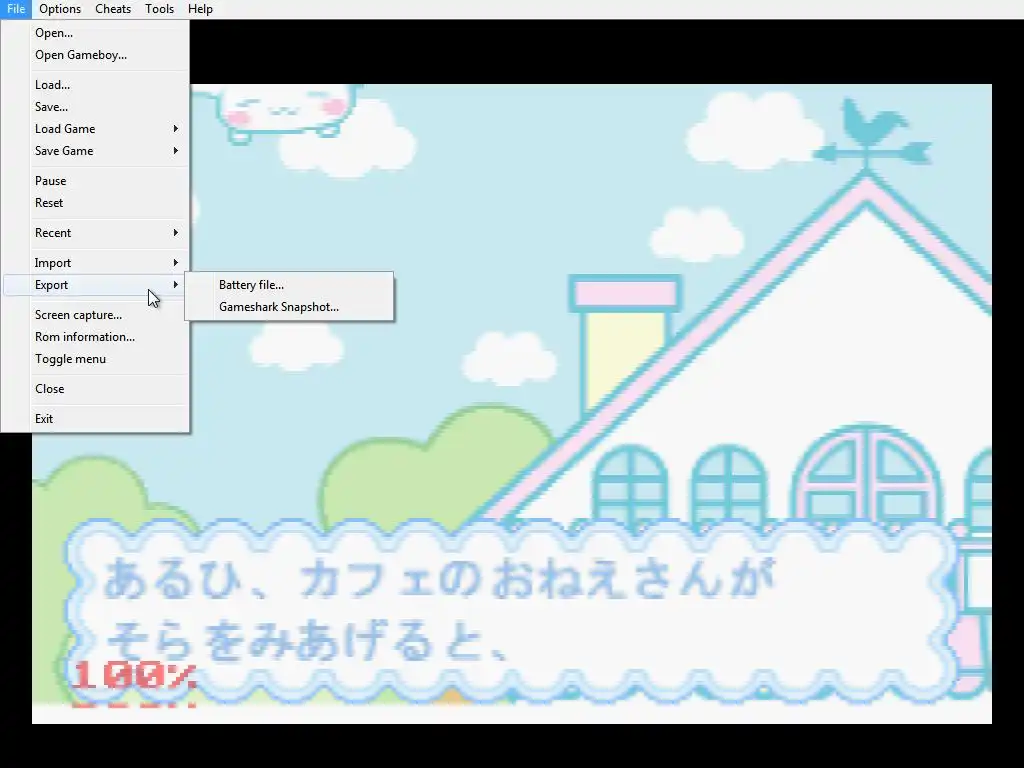Screen dimensions: 1024x768
Task: Pause the emulation via Pause
Action: [x=95, y=181]
